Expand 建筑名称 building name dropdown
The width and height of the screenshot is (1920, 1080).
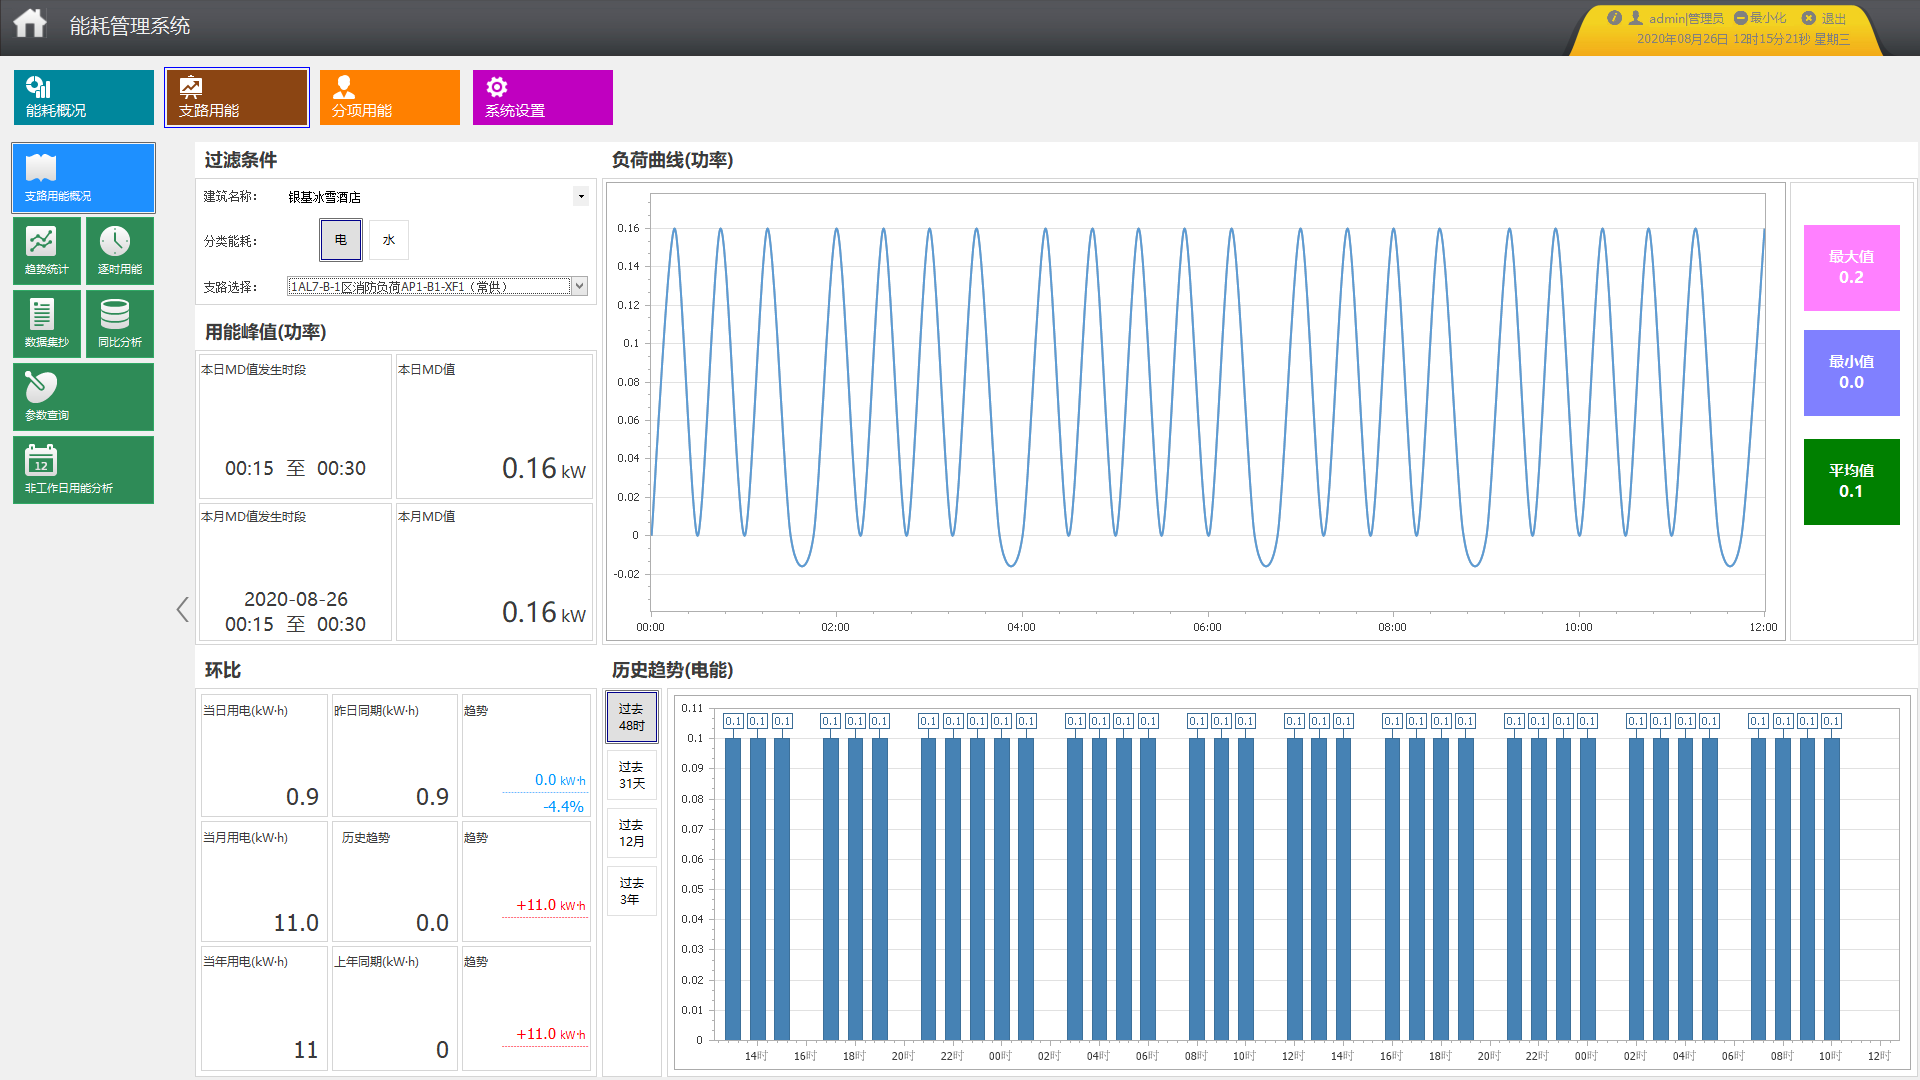point(580,196)
